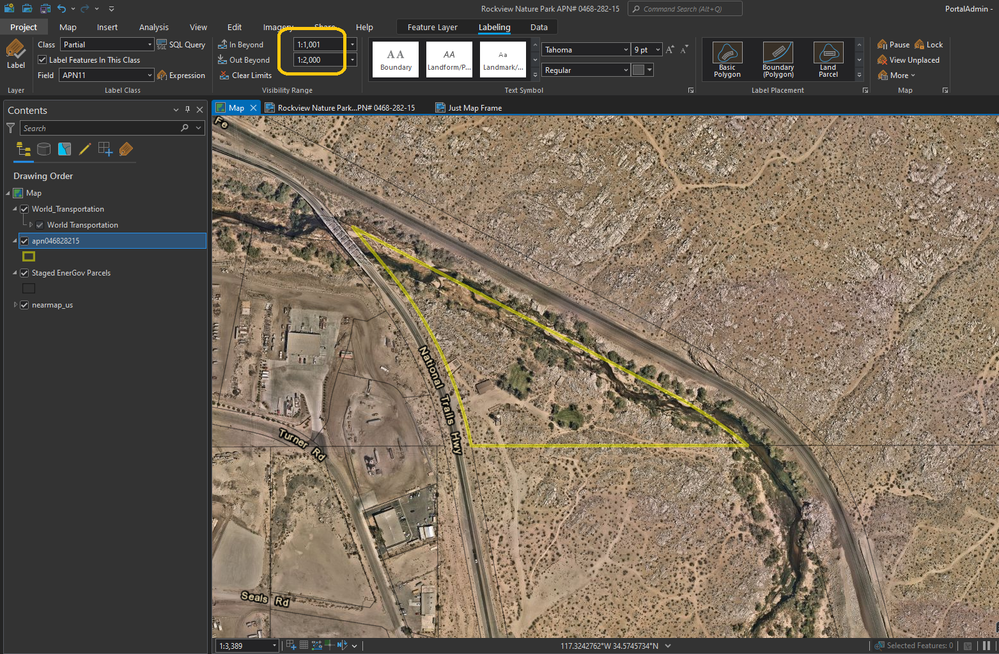This screenshot has width=999, height=654.
Task: Open the label Expression editor
Action: tap(181, 75)
